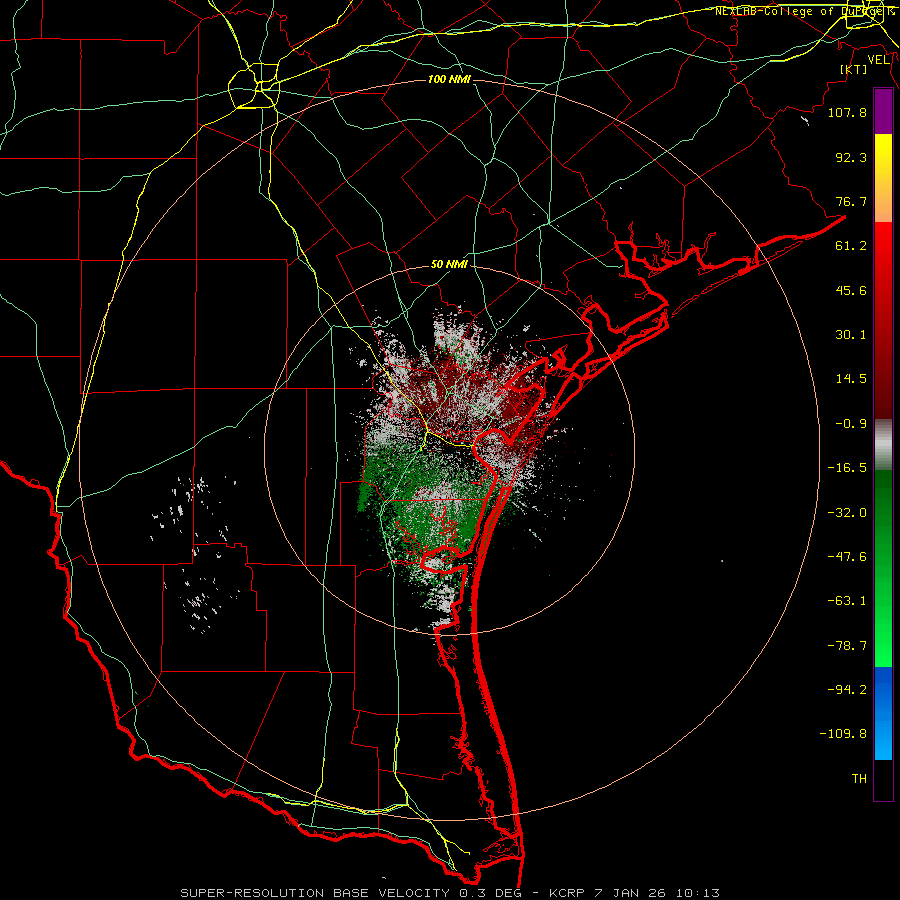
Task: Select the -94.2 velocity scale value
Action: [x=847, y=690]
